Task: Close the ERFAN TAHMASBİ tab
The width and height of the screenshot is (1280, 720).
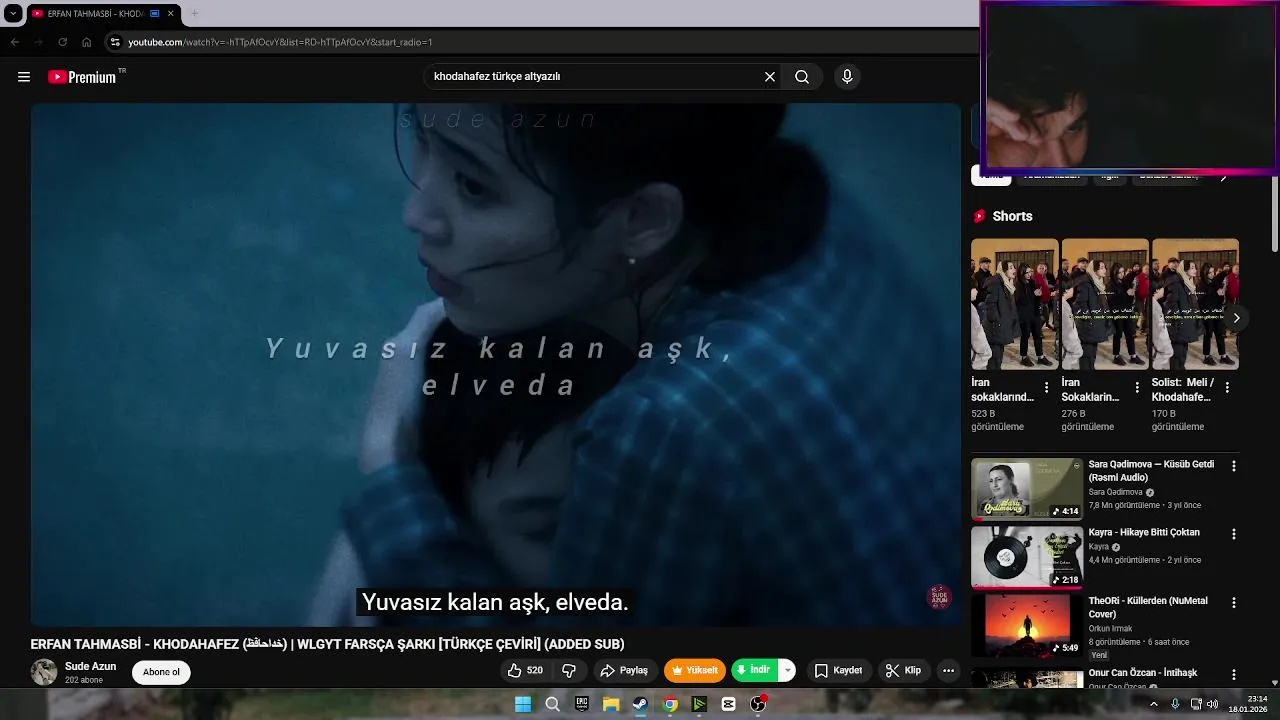Action: pyautogui.click(x=170, y=14)
